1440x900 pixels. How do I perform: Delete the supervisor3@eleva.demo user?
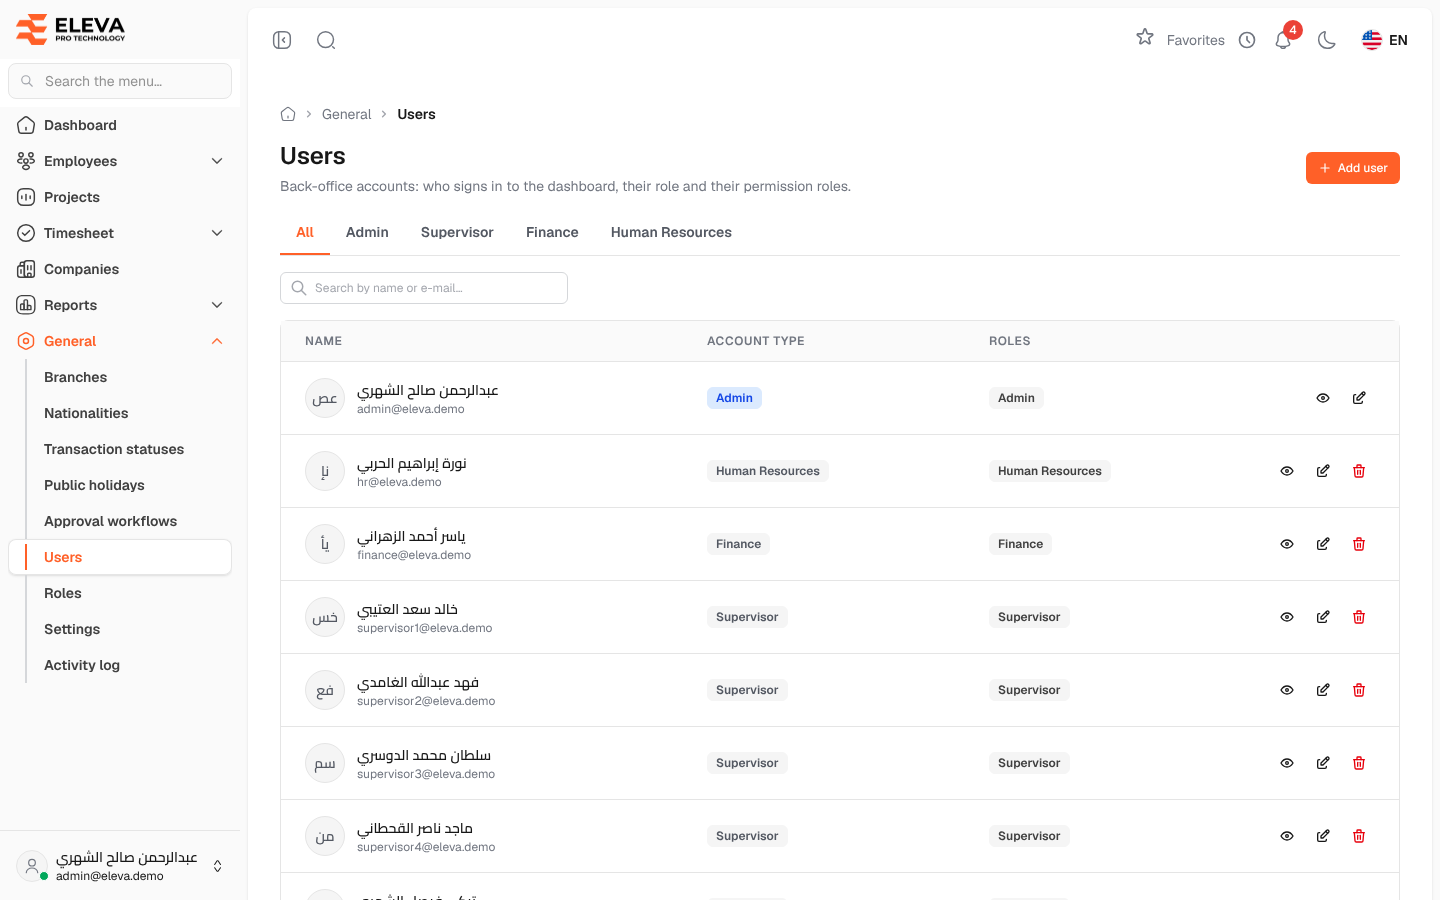tap(1359, 763)
